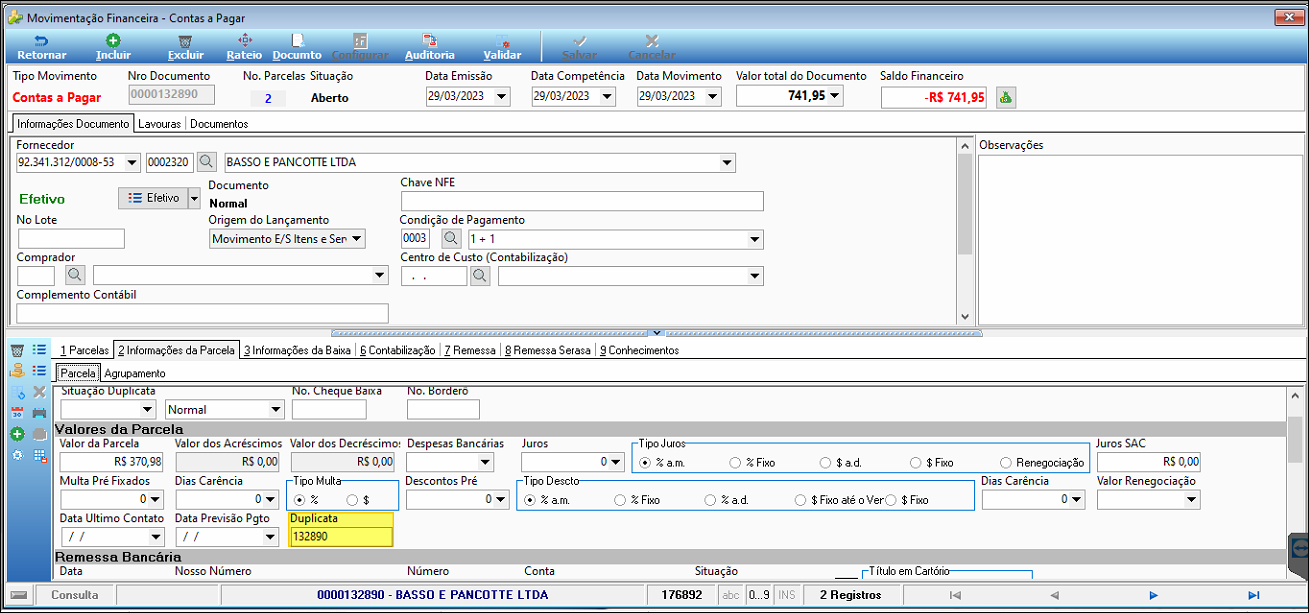This screenshot has height=613, width=1309.
Task: Click the printer icon in left sidebar
Action: (39, 412)
